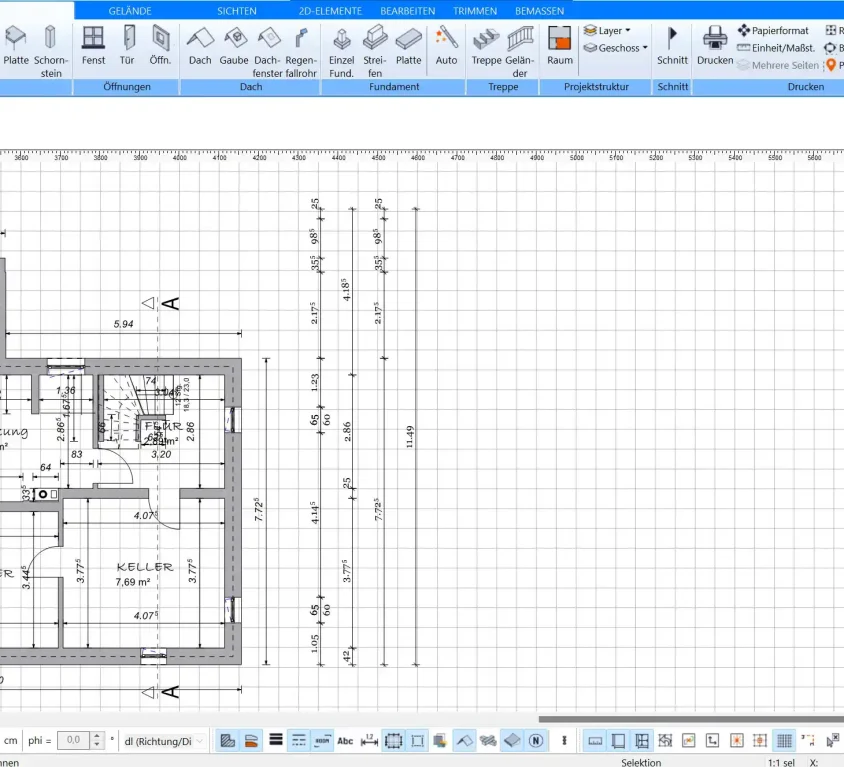Open the TRIMMEN ribbon tab
The height and width of the screenshot is (767, 844).
[475, 11]
